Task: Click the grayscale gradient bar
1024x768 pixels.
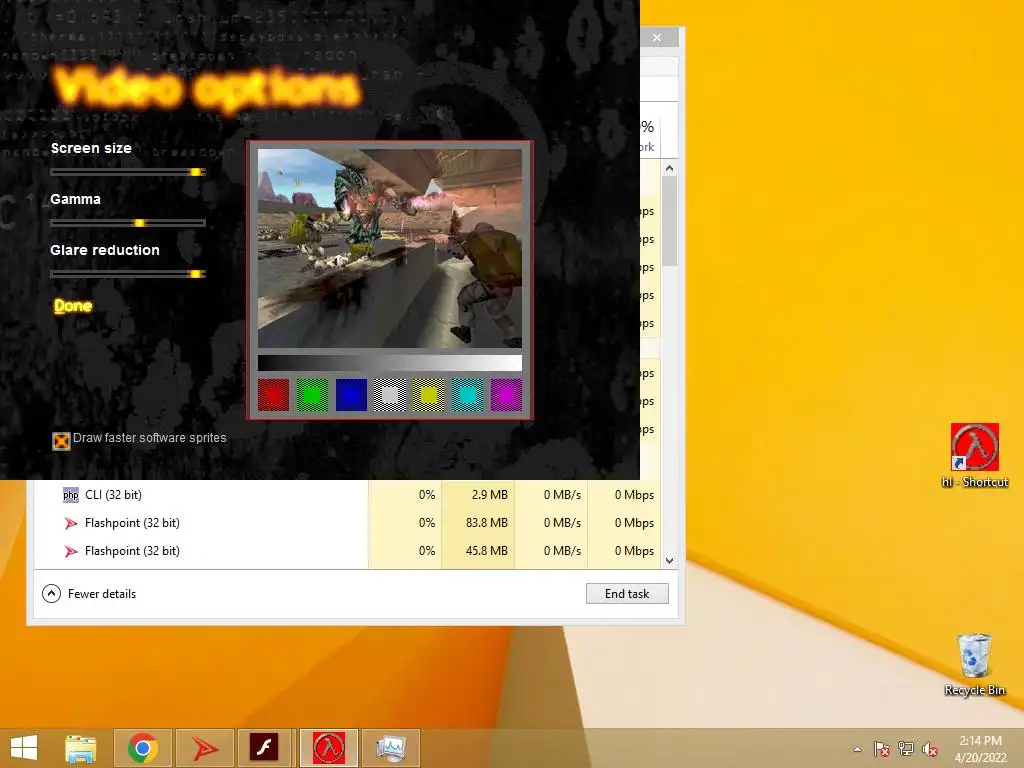Action: click(390, 363)
